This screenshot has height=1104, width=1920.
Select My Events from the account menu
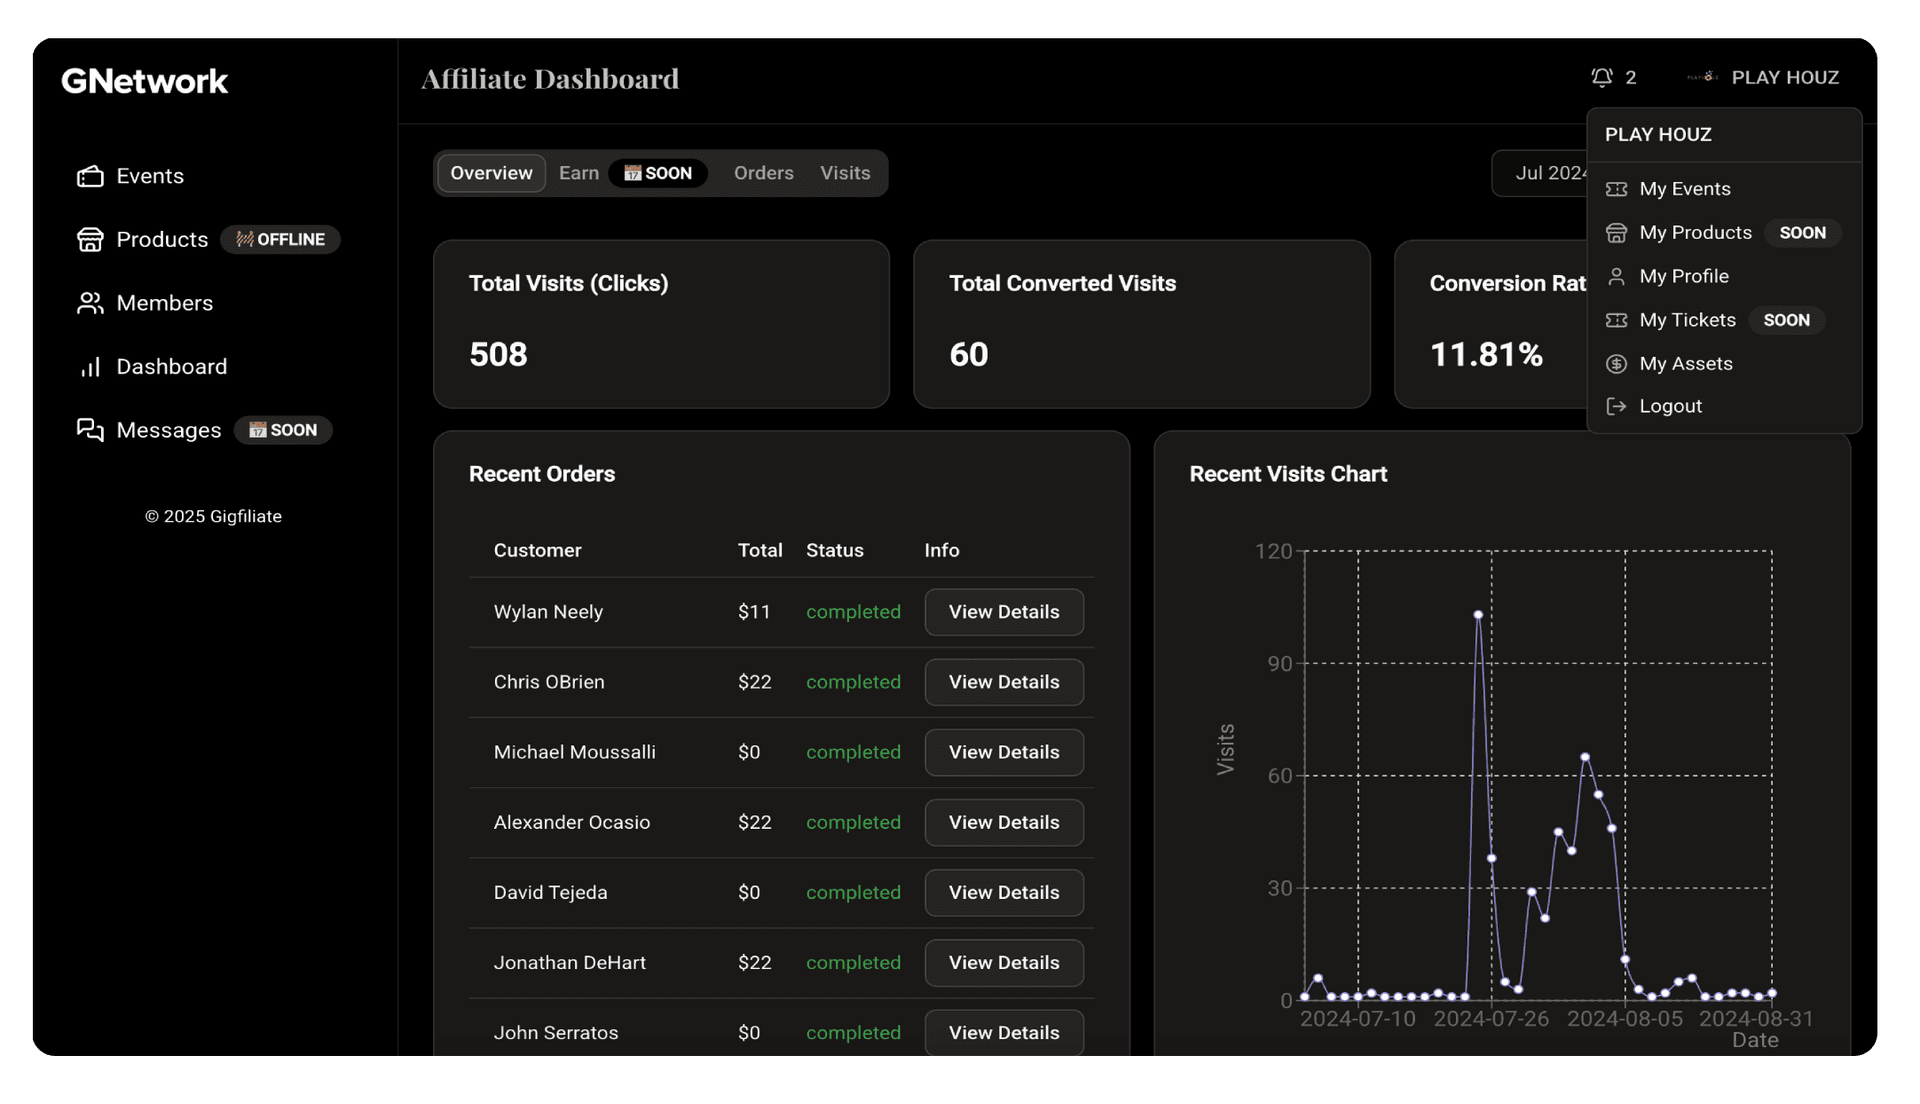point(1685,188)
